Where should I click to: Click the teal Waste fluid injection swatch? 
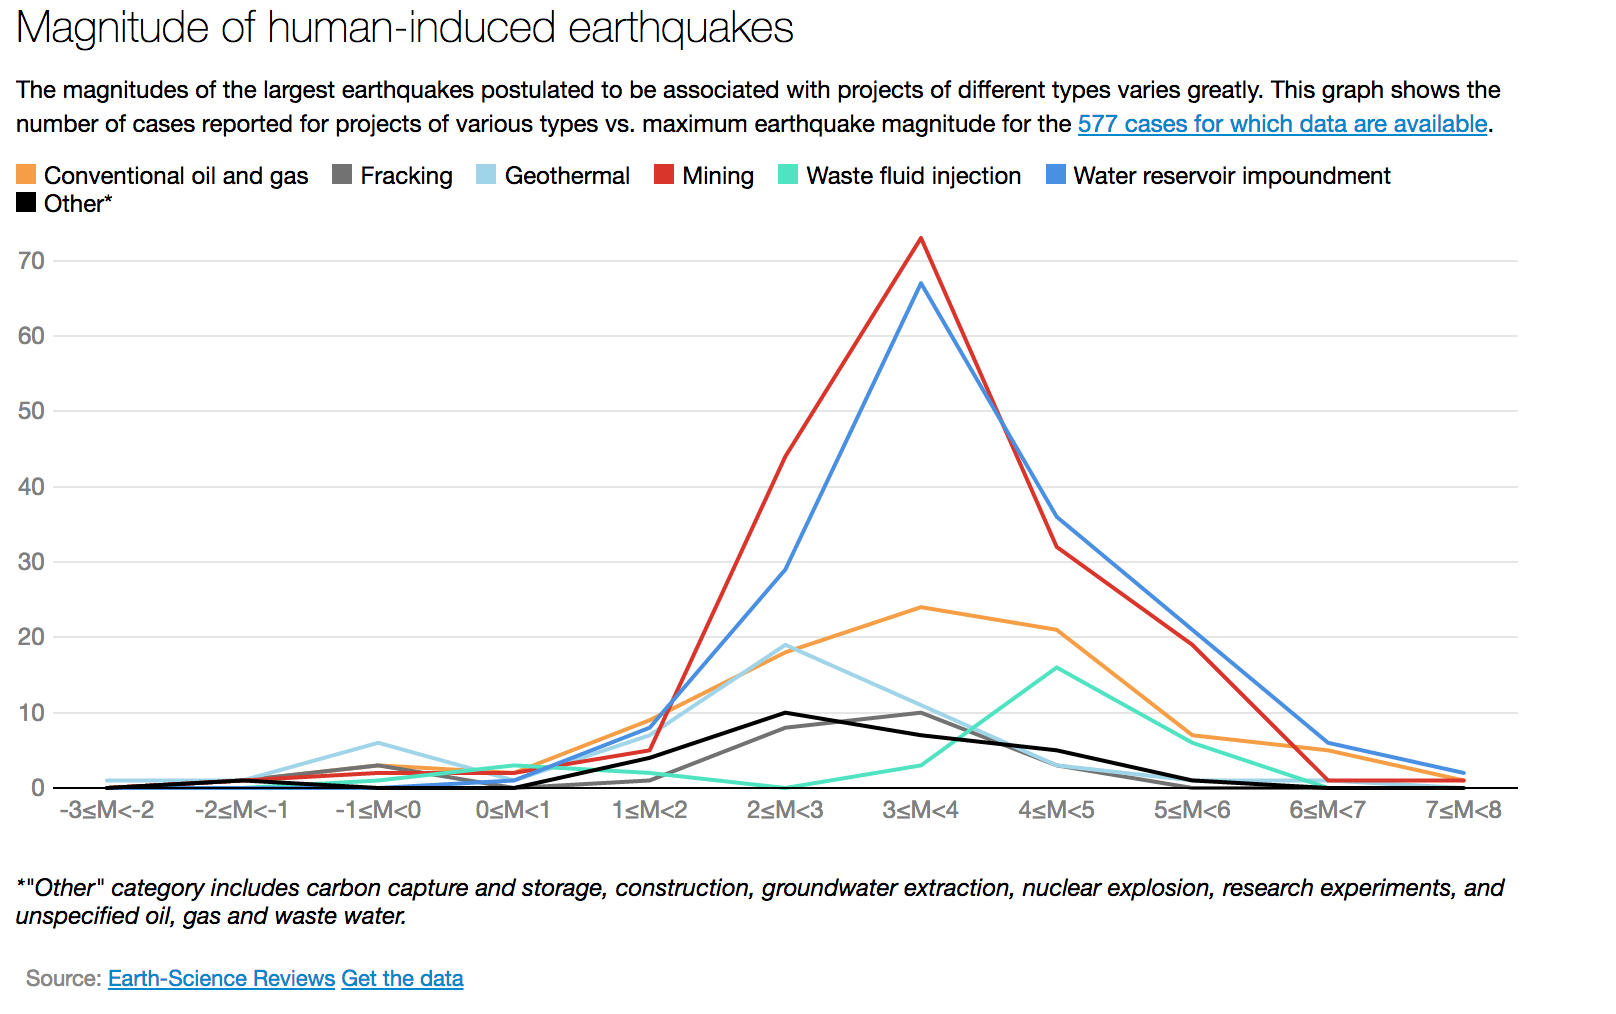tap(788, 175)
